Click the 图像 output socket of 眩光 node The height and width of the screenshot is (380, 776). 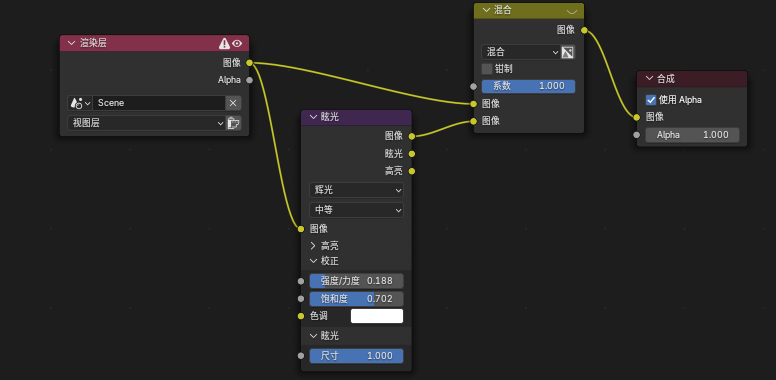click(412, 136)
